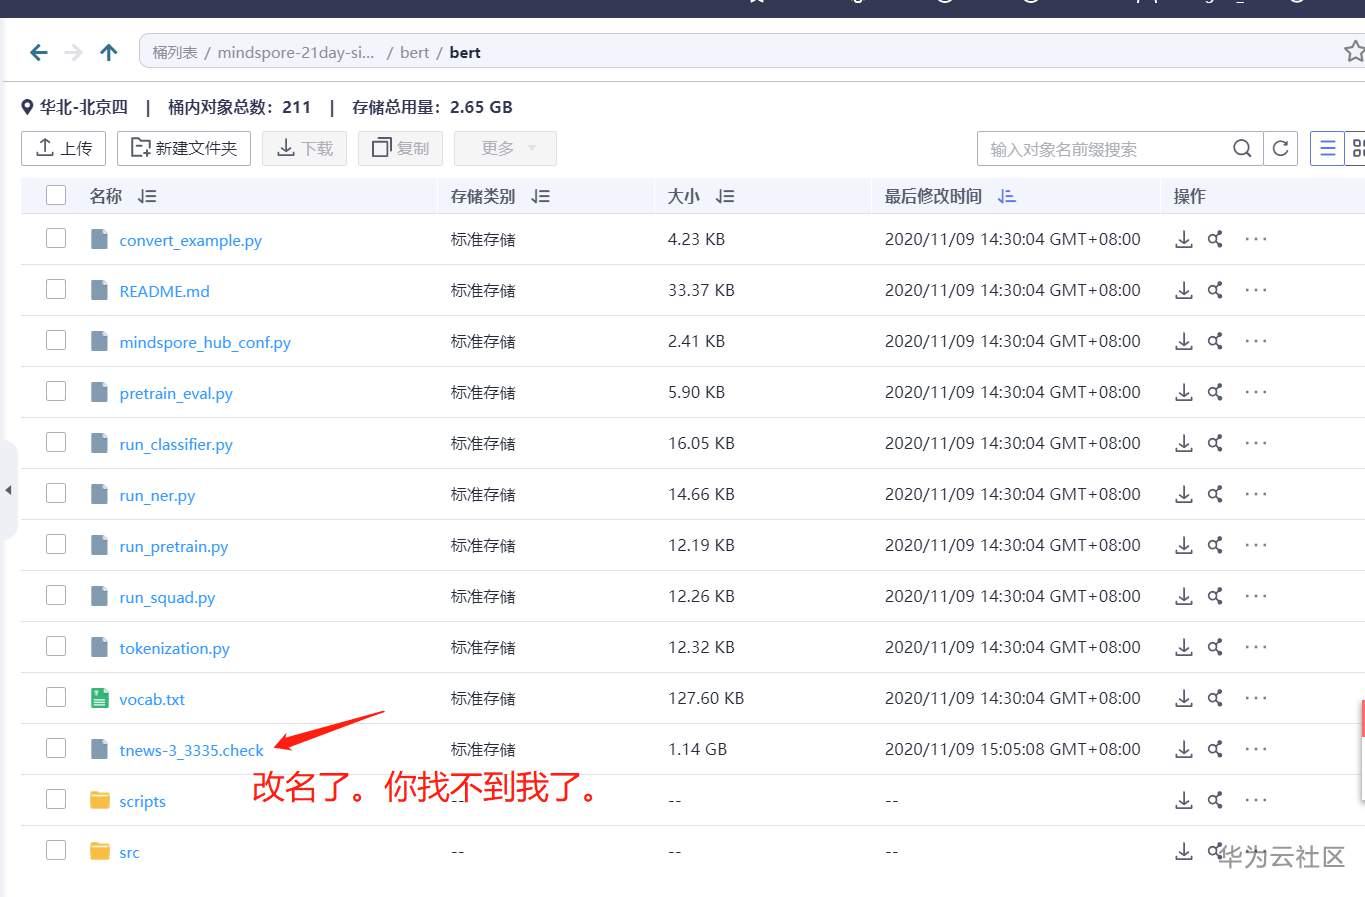Share the pretrain_eval.py file

[1215, 392]
